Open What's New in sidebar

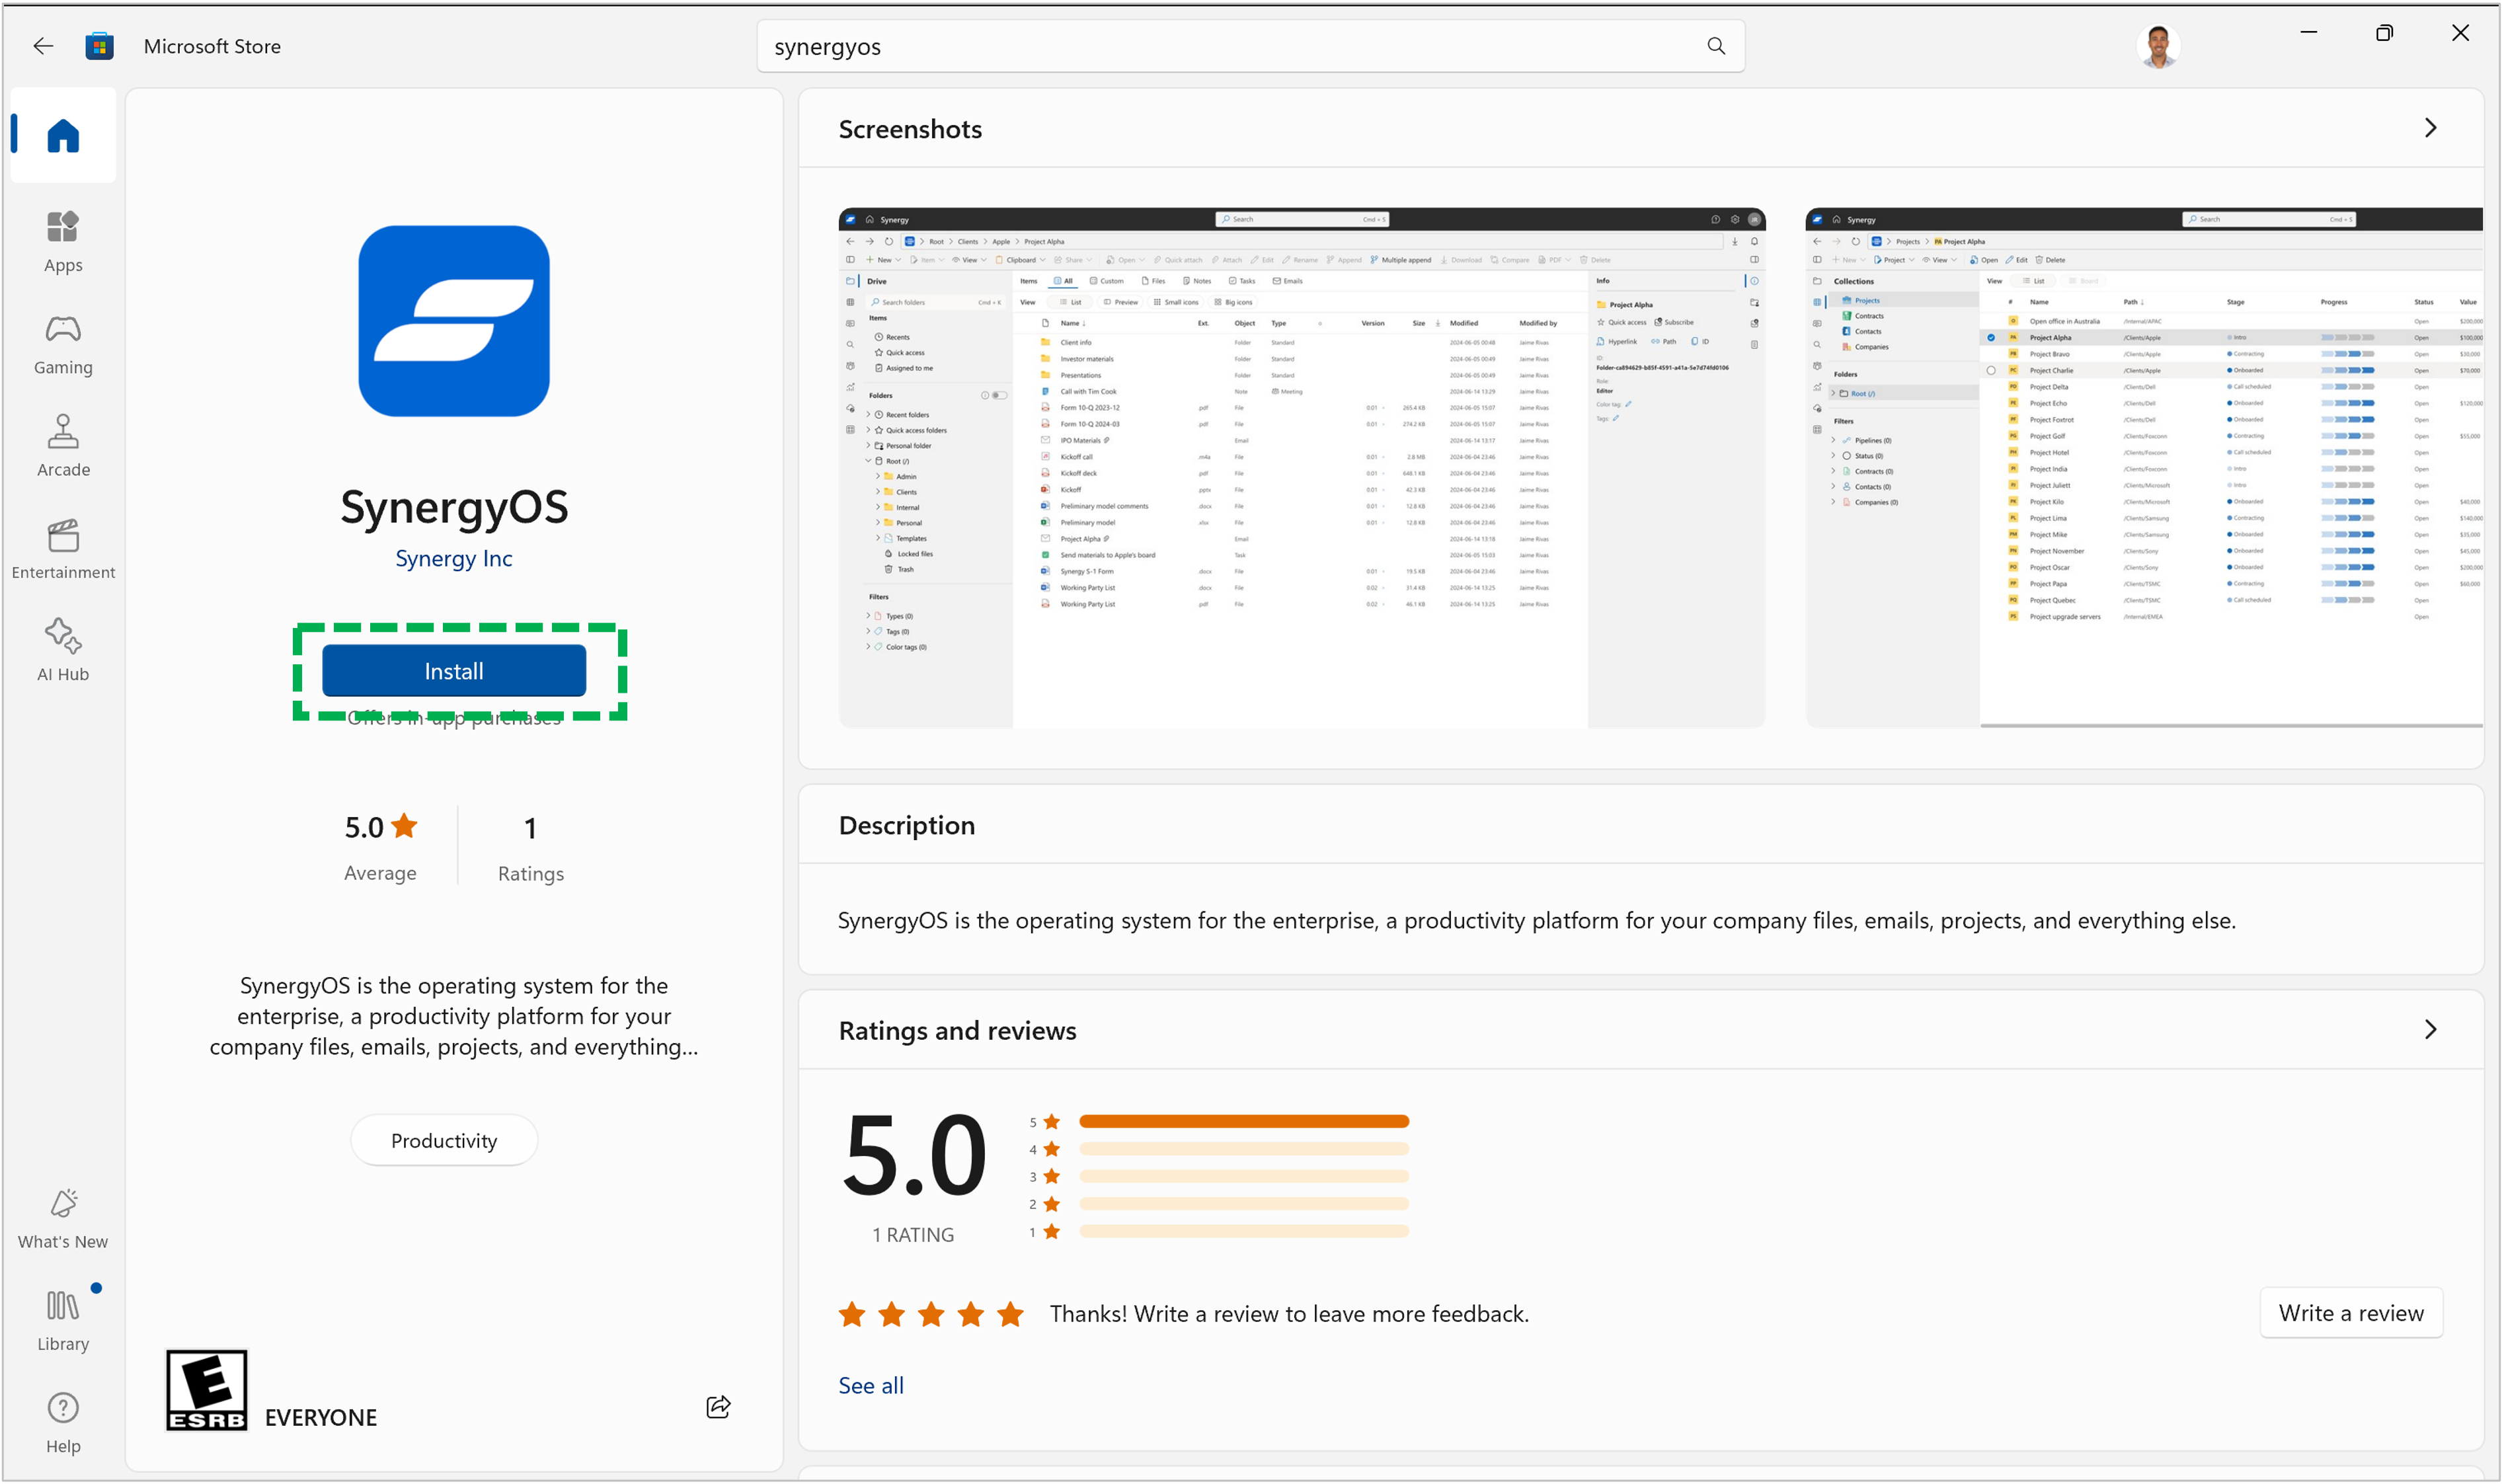63,1218
